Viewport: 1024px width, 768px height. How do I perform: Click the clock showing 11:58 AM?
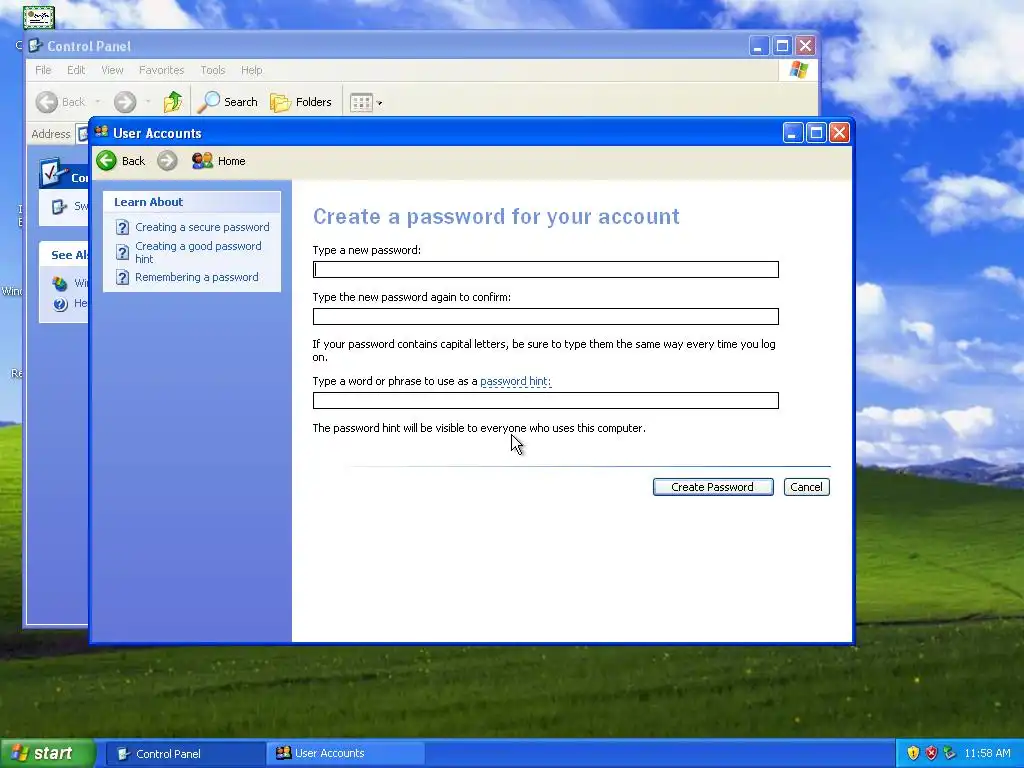pyautogui.click(x=987, y=754)
